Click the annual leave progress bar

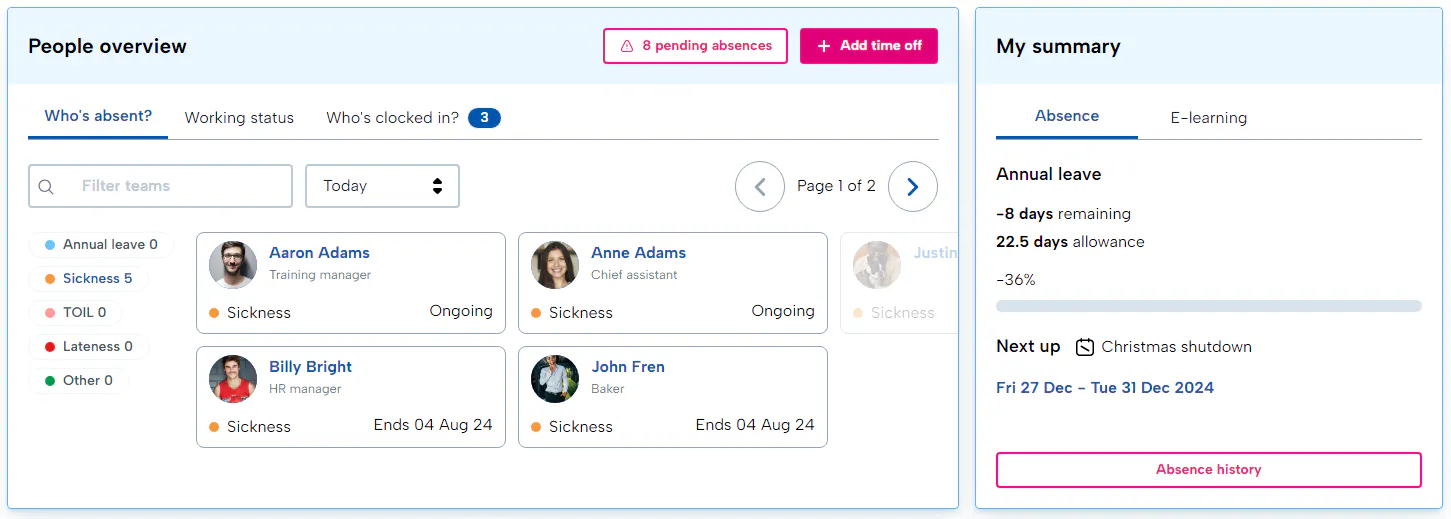1208,306
